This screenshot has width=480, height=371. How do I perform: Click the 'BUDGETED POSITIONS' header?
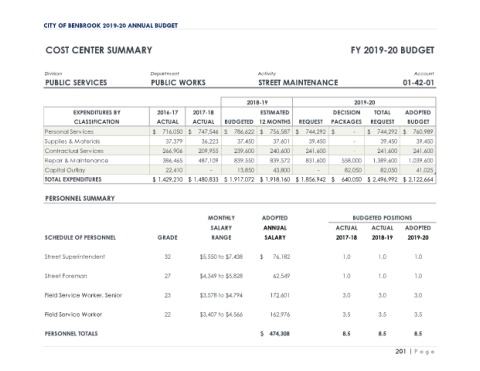click(x=382, y=218)
